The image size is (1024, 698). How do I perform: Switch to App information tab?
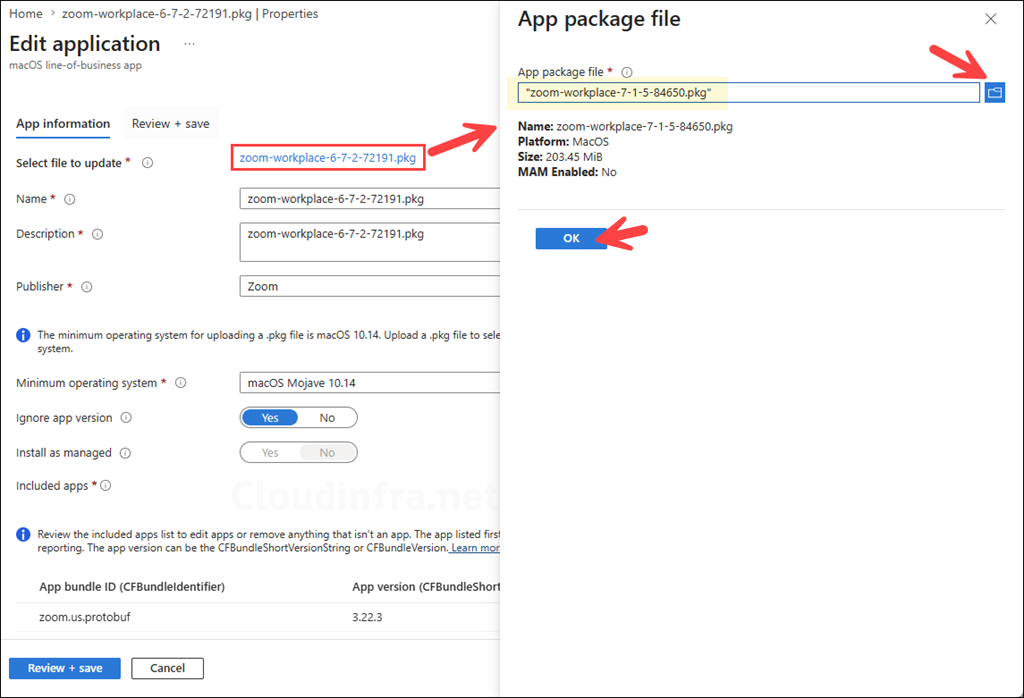click(63, 124)
